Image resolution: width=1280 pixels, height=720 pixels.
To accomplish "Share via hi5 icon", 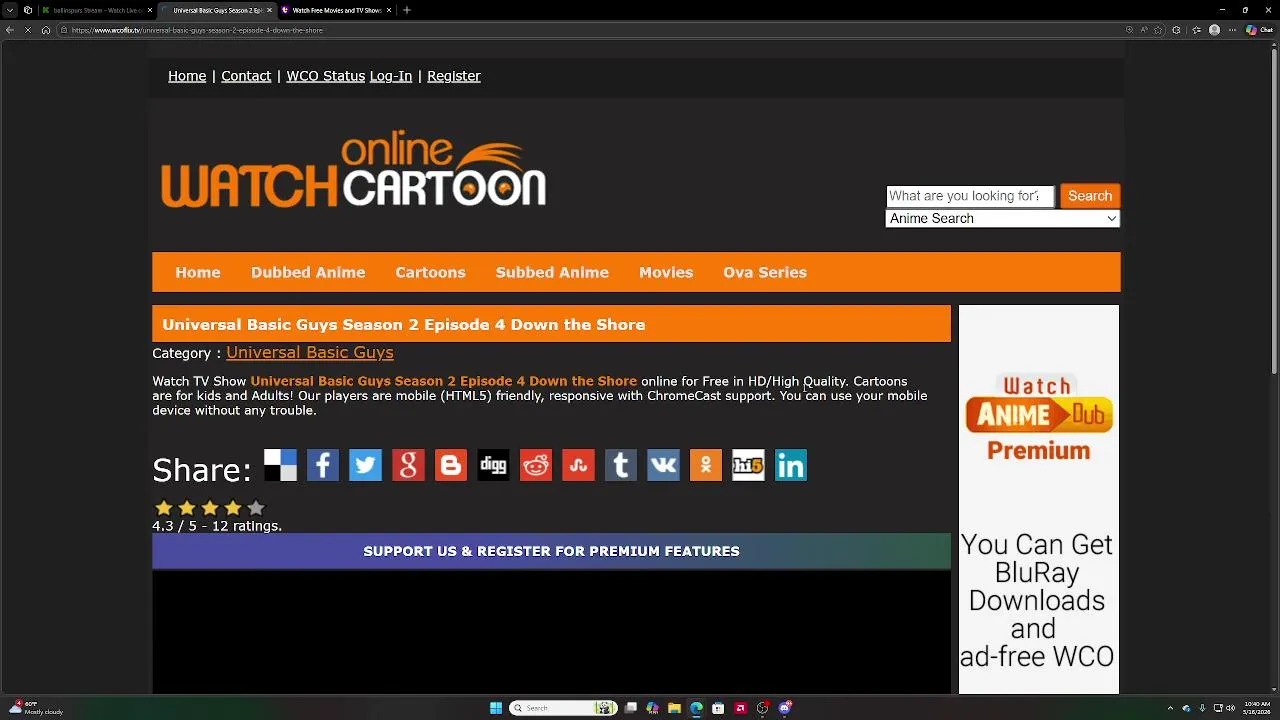I will (x=748, y=465).
